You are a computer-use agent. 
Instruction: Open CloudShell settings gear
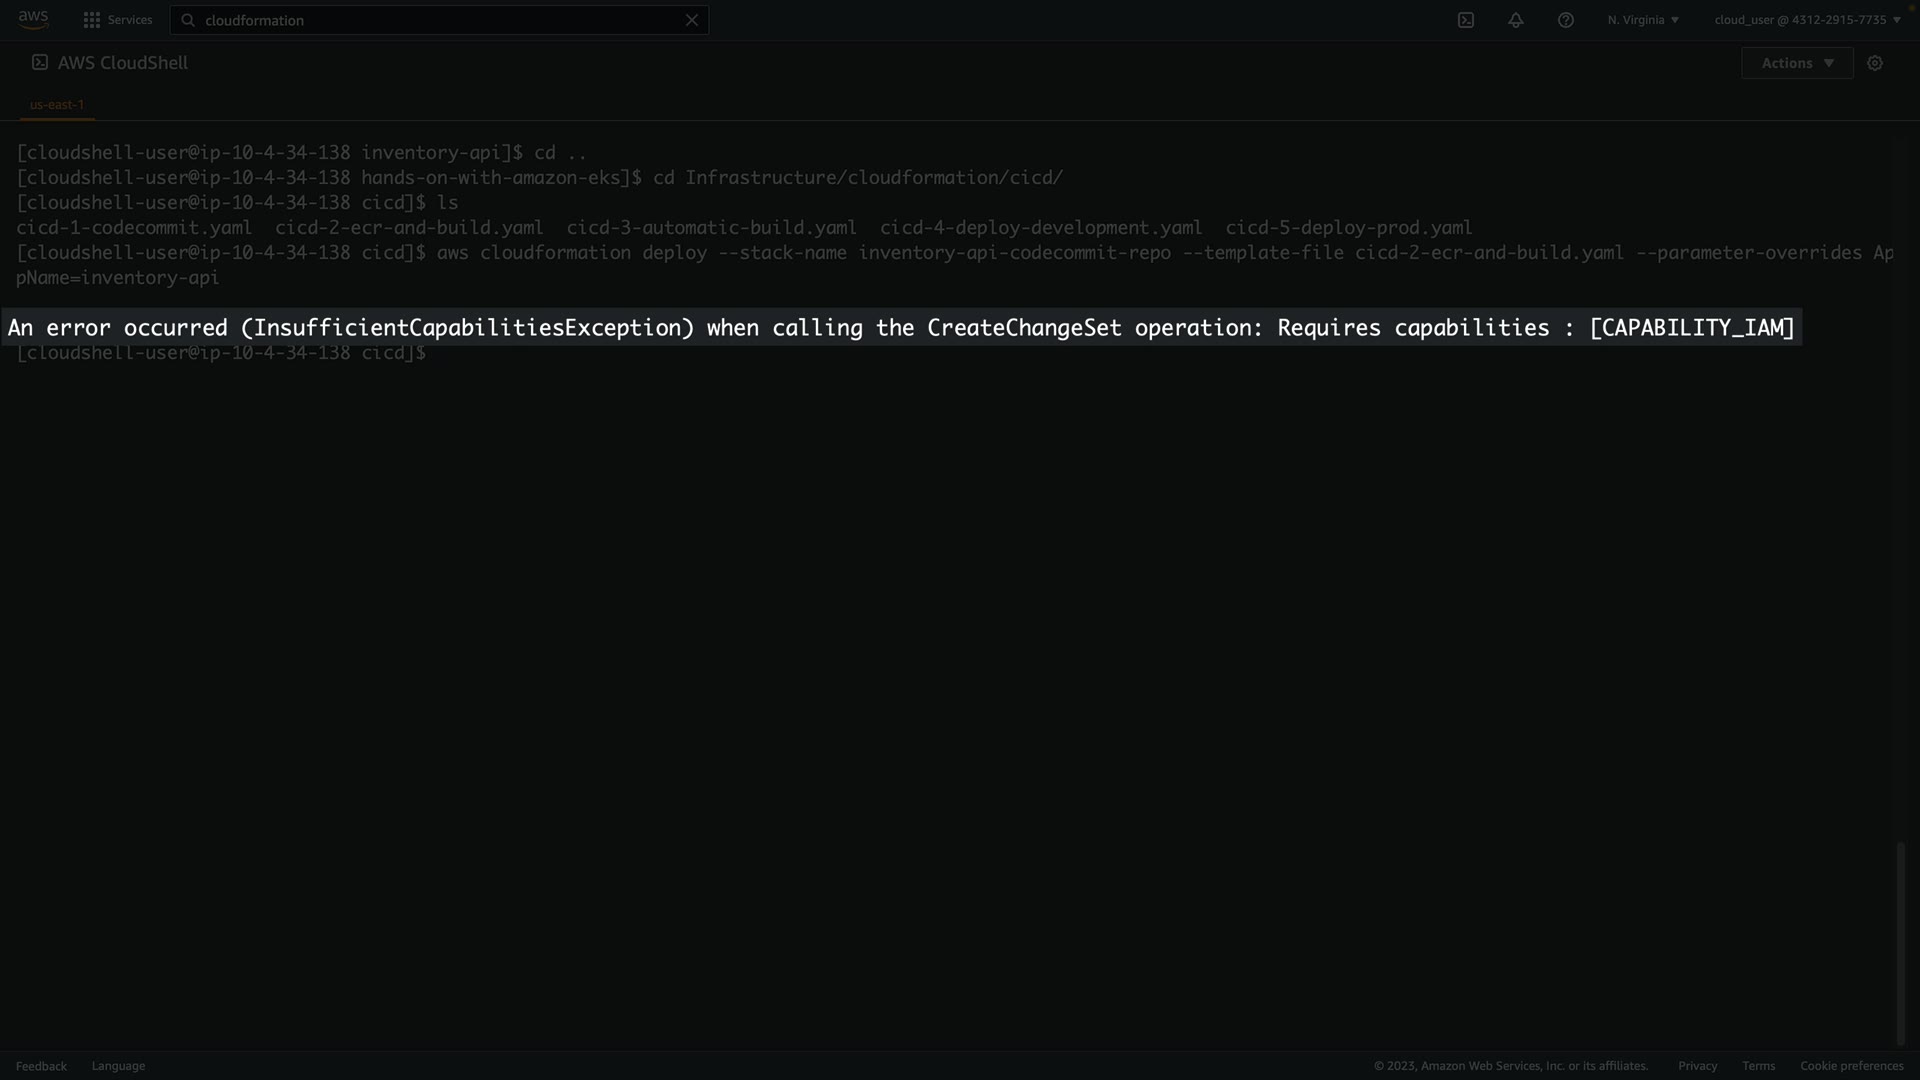coord(1875,63)
